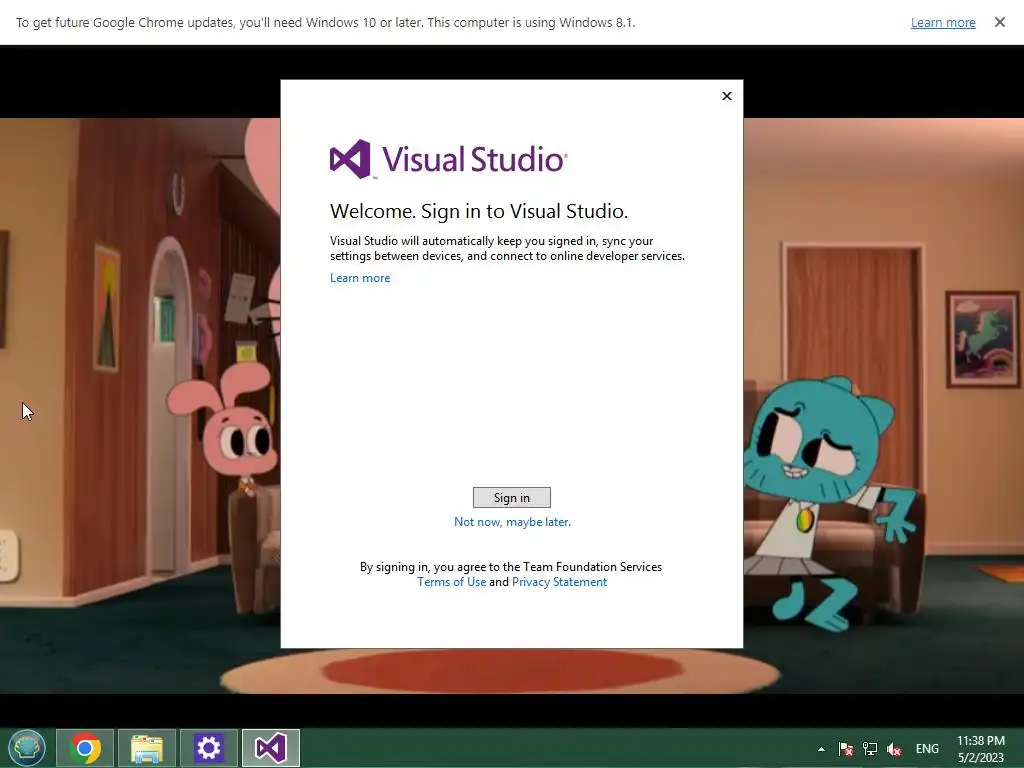This screenshot has height=768, width=1024.
Task: Click the Sign in button
Action: coord(511,498)
